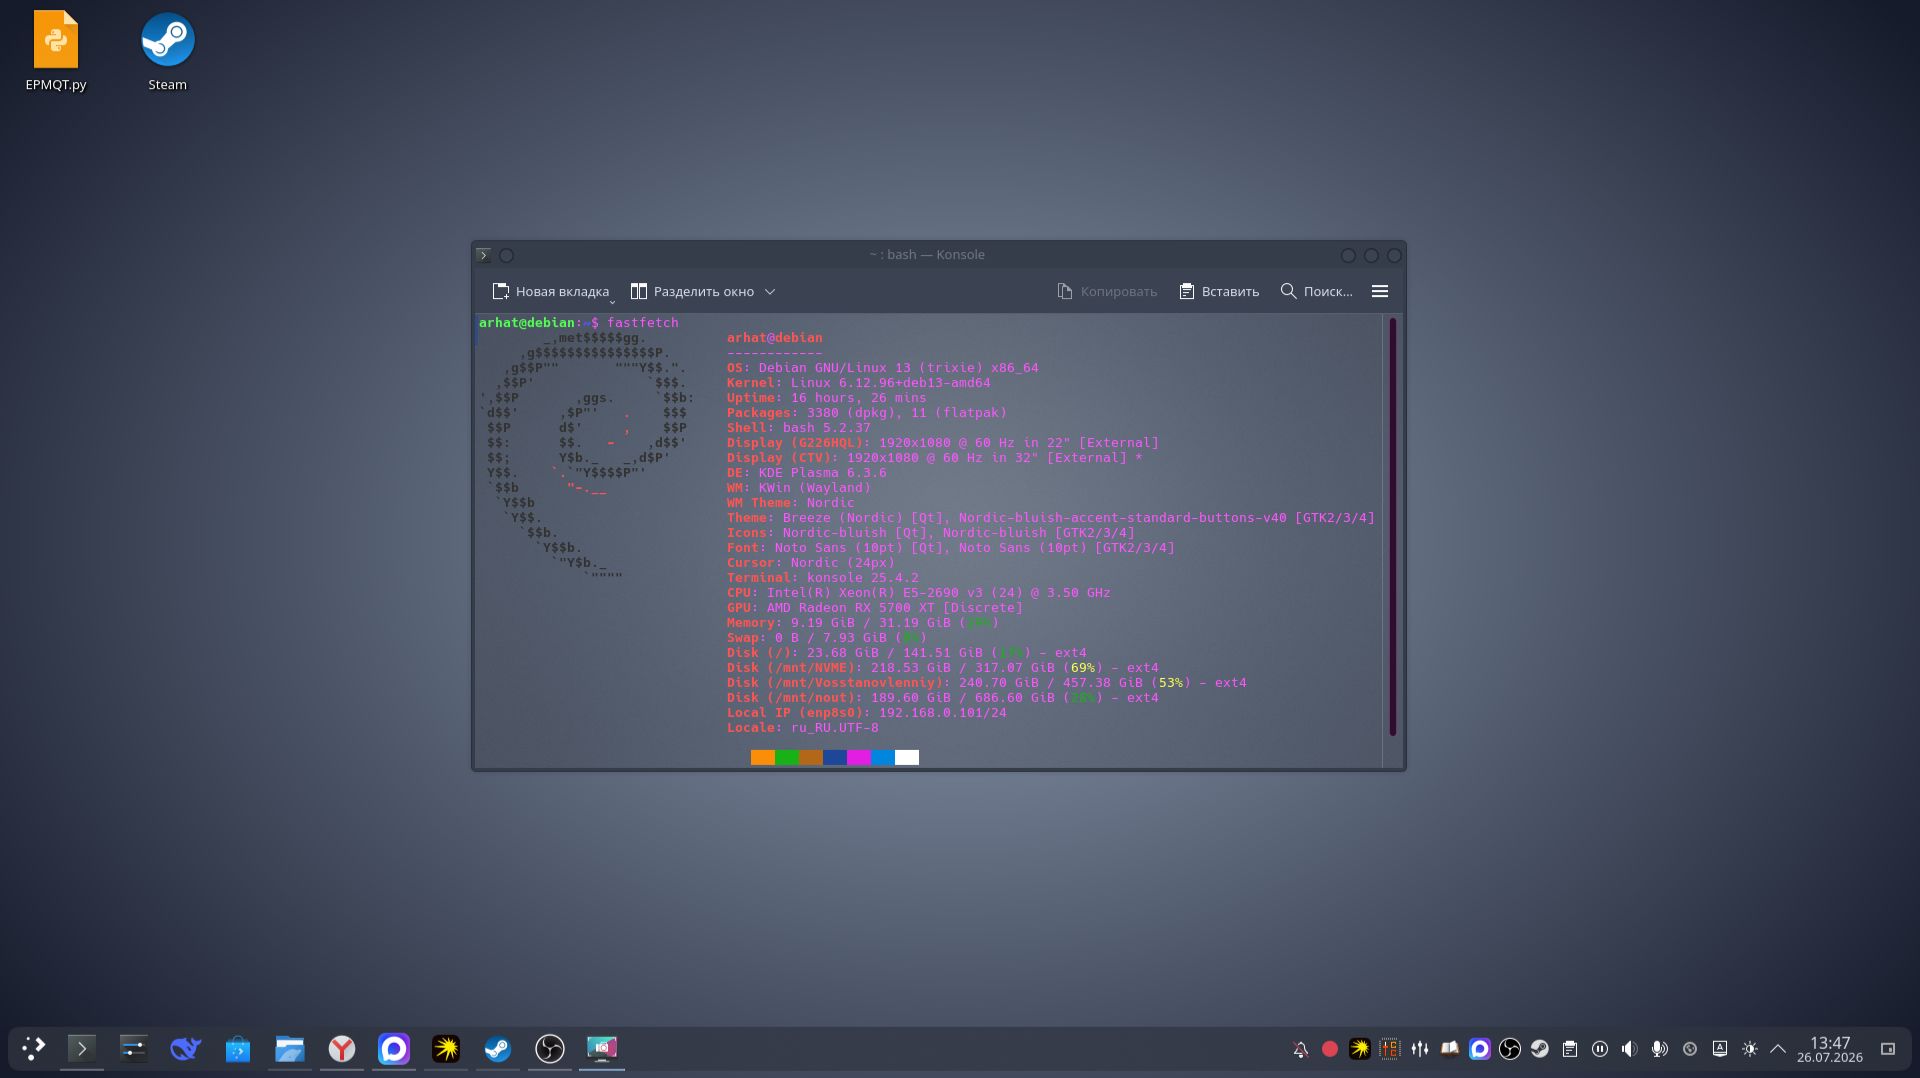Open the screenshot tool taskbar icon
This screenshot has height=1078, width=1920.
pyautogui.click(x=602, y=1048)
